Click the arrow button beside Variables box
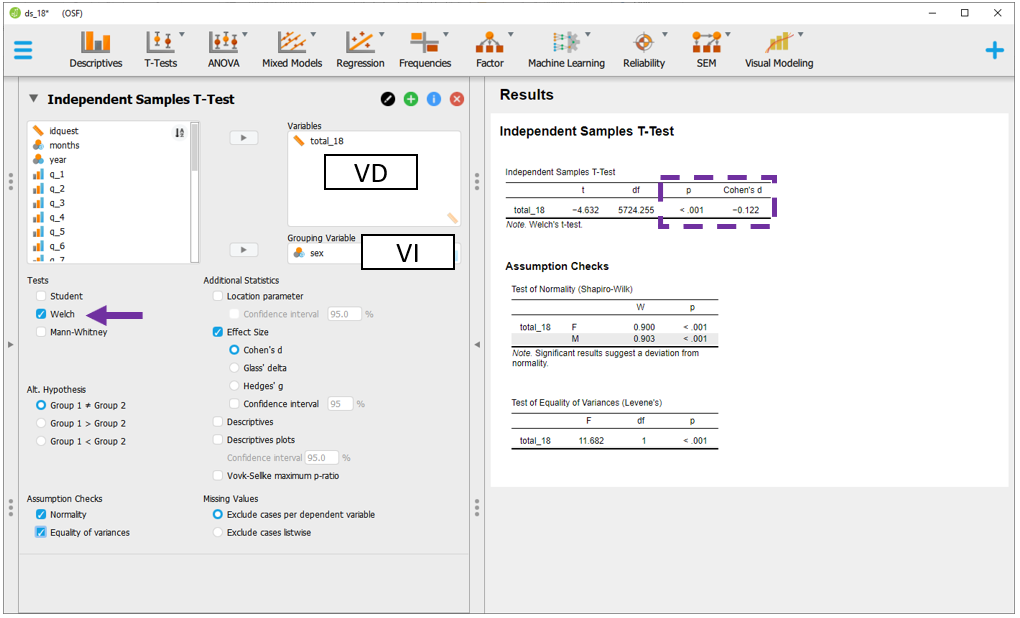Image resolution: width=1020 pixels, height=618 pixels. [244, 138]
